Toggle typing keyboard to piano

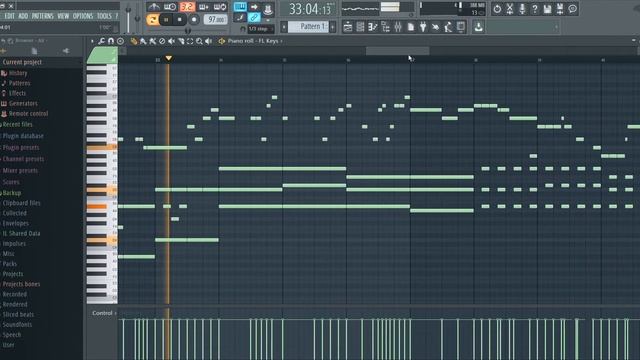pos(240,7)
